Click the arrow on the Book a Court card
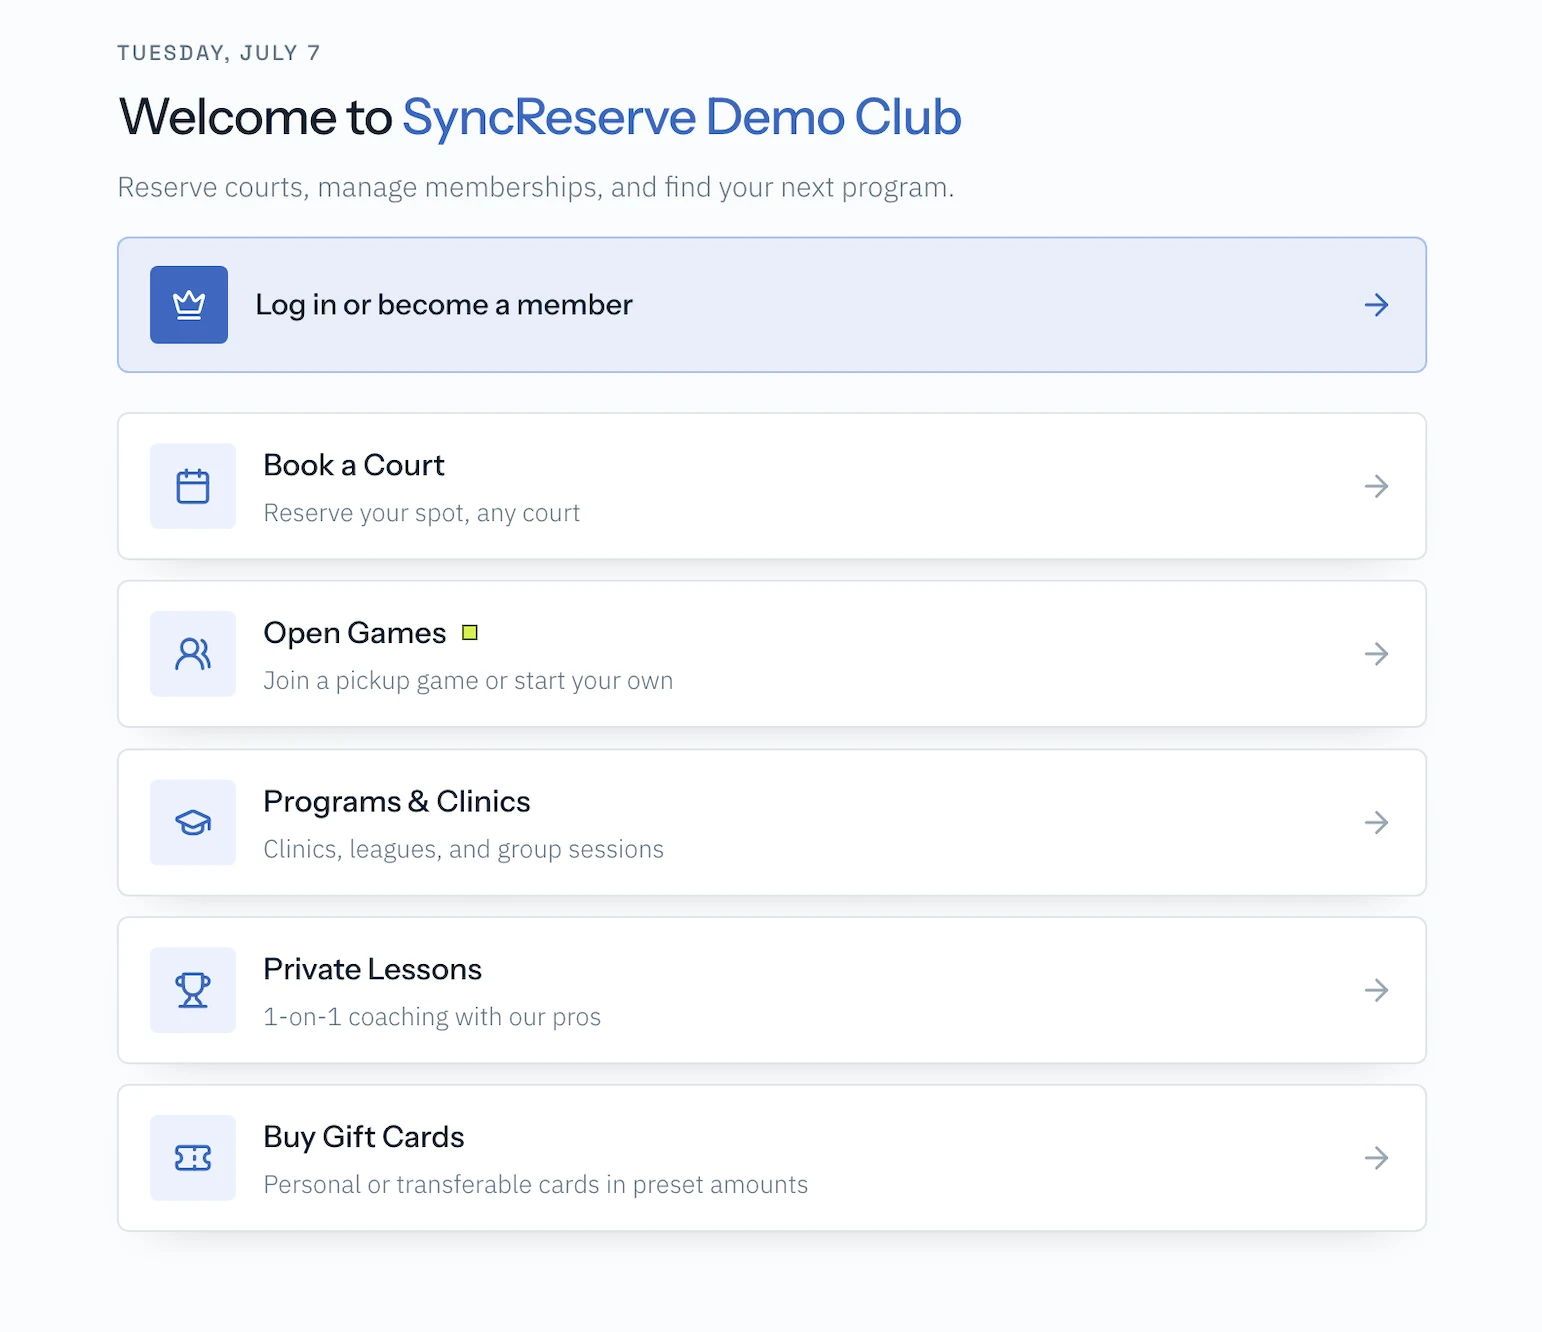 (1376, 486)
